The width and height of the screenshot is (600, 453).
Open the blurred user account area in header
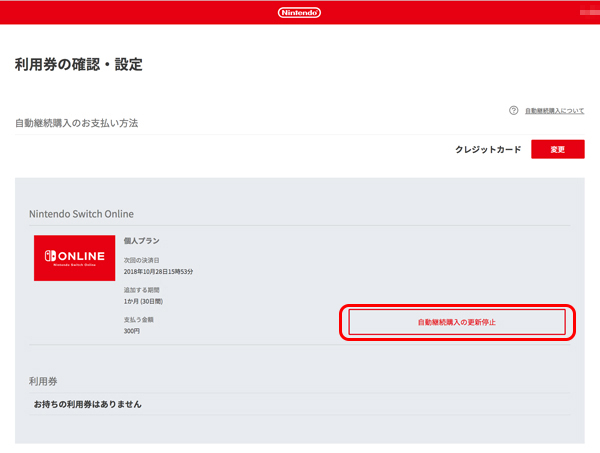[590, 13]
